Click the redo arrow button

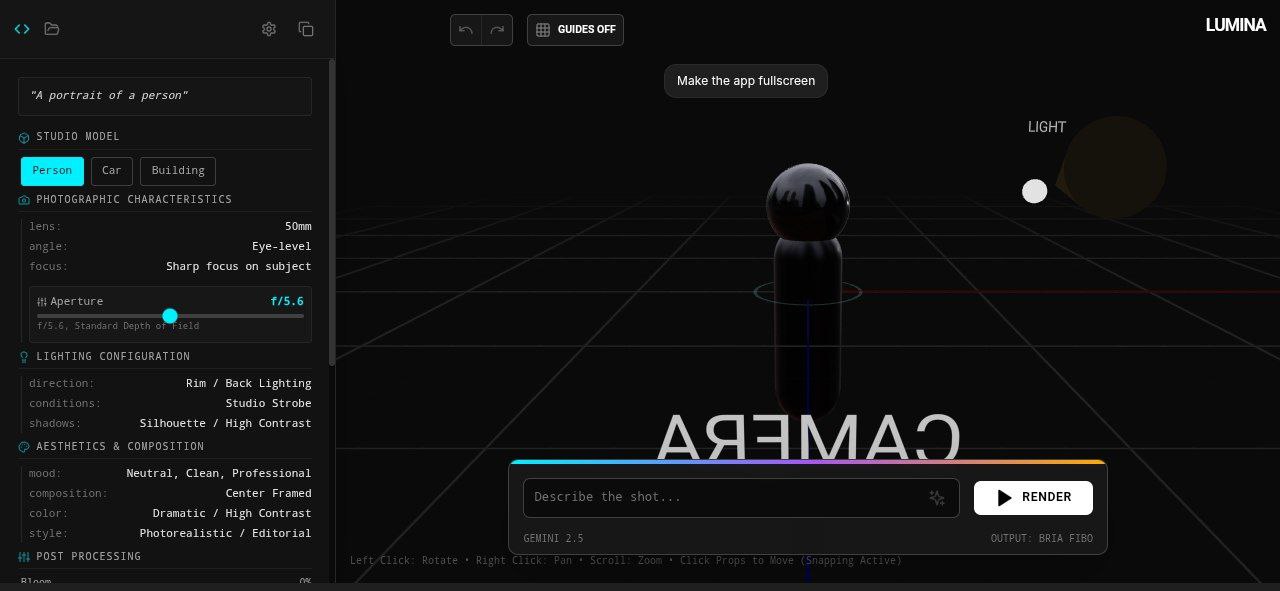click(x=497, y=30)
